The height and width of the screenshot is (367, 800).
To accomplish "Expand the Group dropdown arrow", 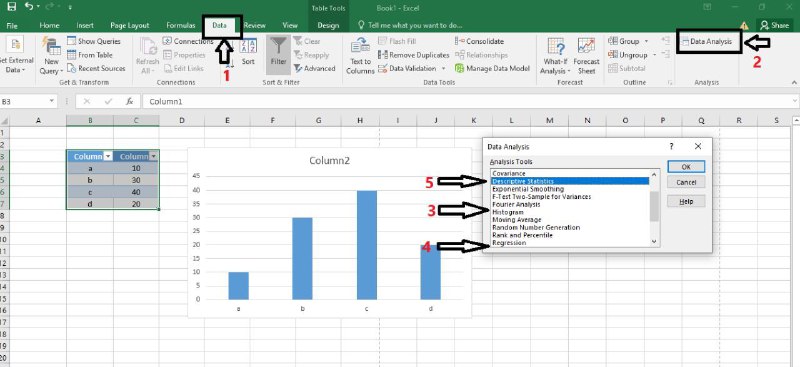I will click(646, 41).
